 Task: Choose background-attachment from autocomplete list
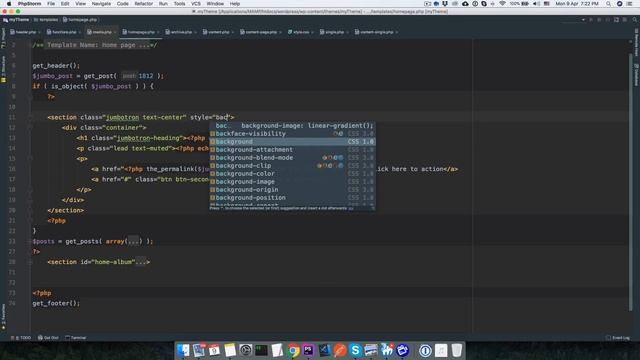[x=292, y=150]
